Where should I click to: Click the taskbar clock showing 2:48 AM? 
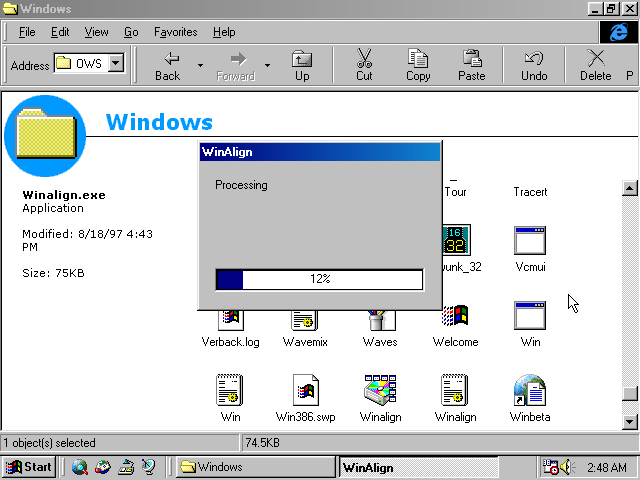pyautogui.click(x=607, y=467)
